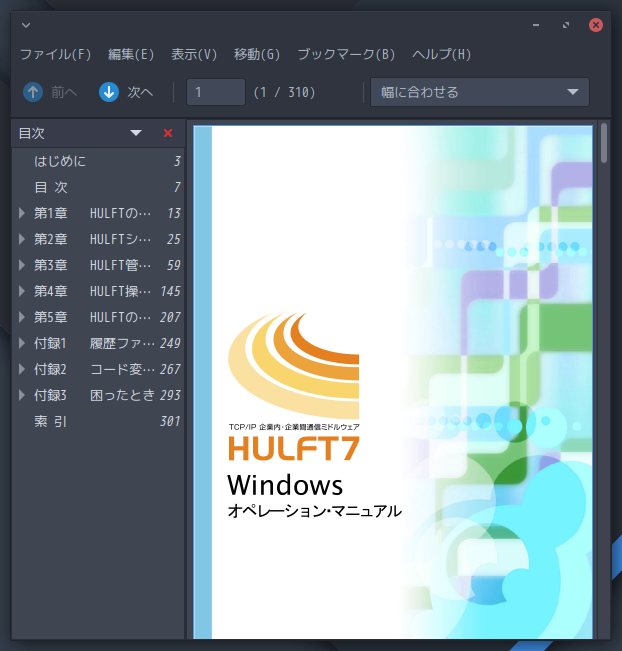Close the window with red button
This screenshot has width=622, height=651.
coord(596,25)
